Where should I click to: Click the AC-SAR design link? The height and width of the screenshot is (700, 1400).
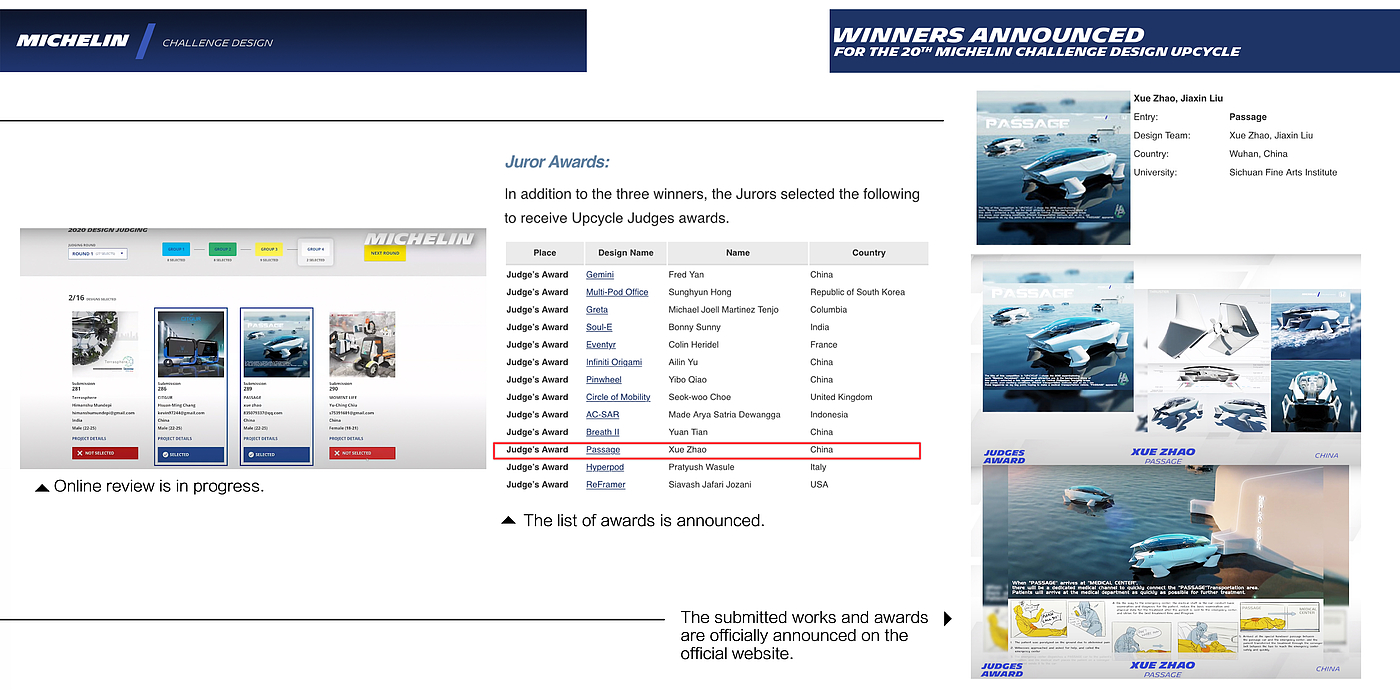(602, 415)
